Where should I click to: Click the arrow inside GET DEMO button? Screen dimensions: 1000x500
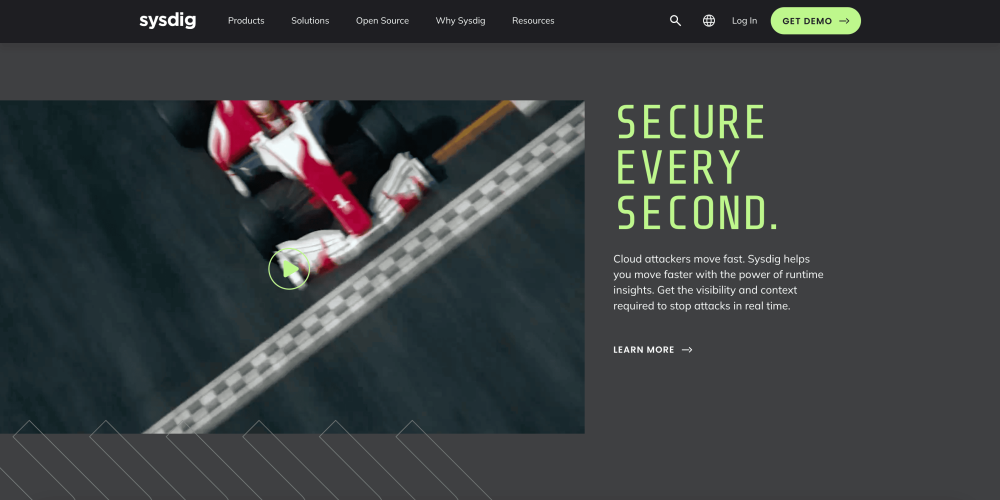[x=844, y=21]
